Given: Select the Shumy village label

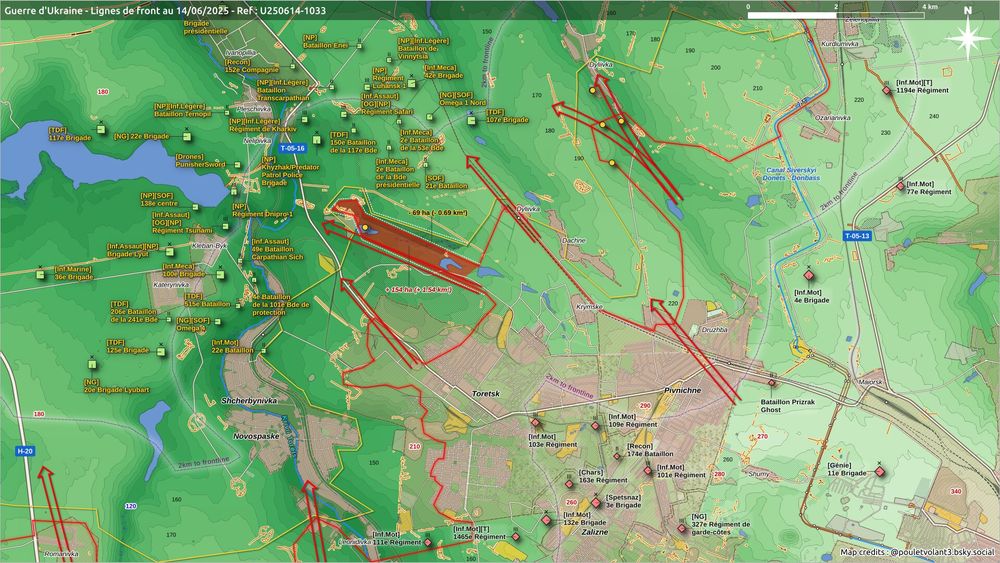Looking at the screenshot, I should pyautogui.click(x=759, y=474).
